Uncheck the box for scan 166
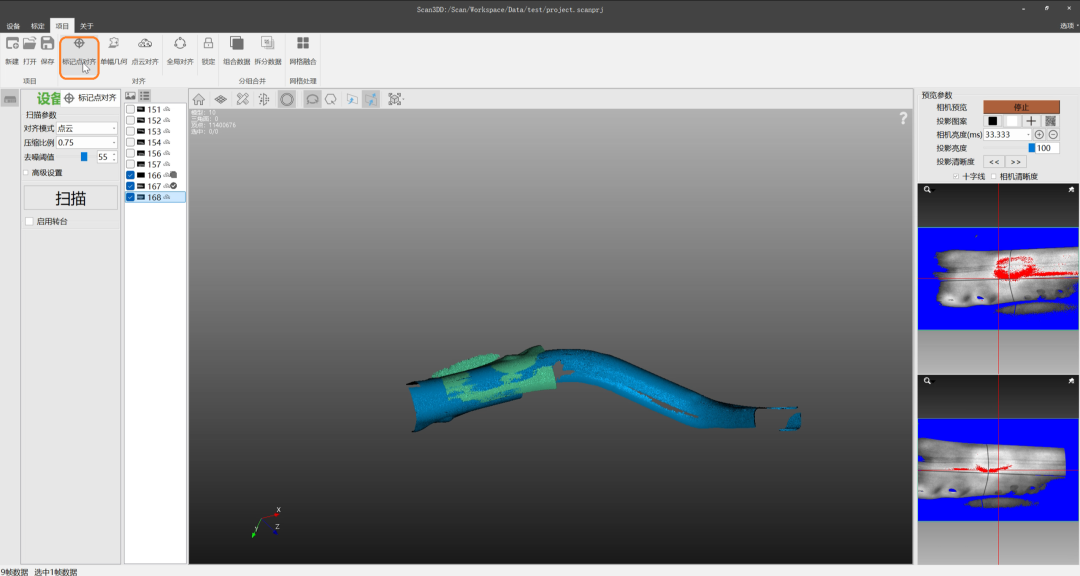This screenshot has height=576, width=1080. coord(130,175)
